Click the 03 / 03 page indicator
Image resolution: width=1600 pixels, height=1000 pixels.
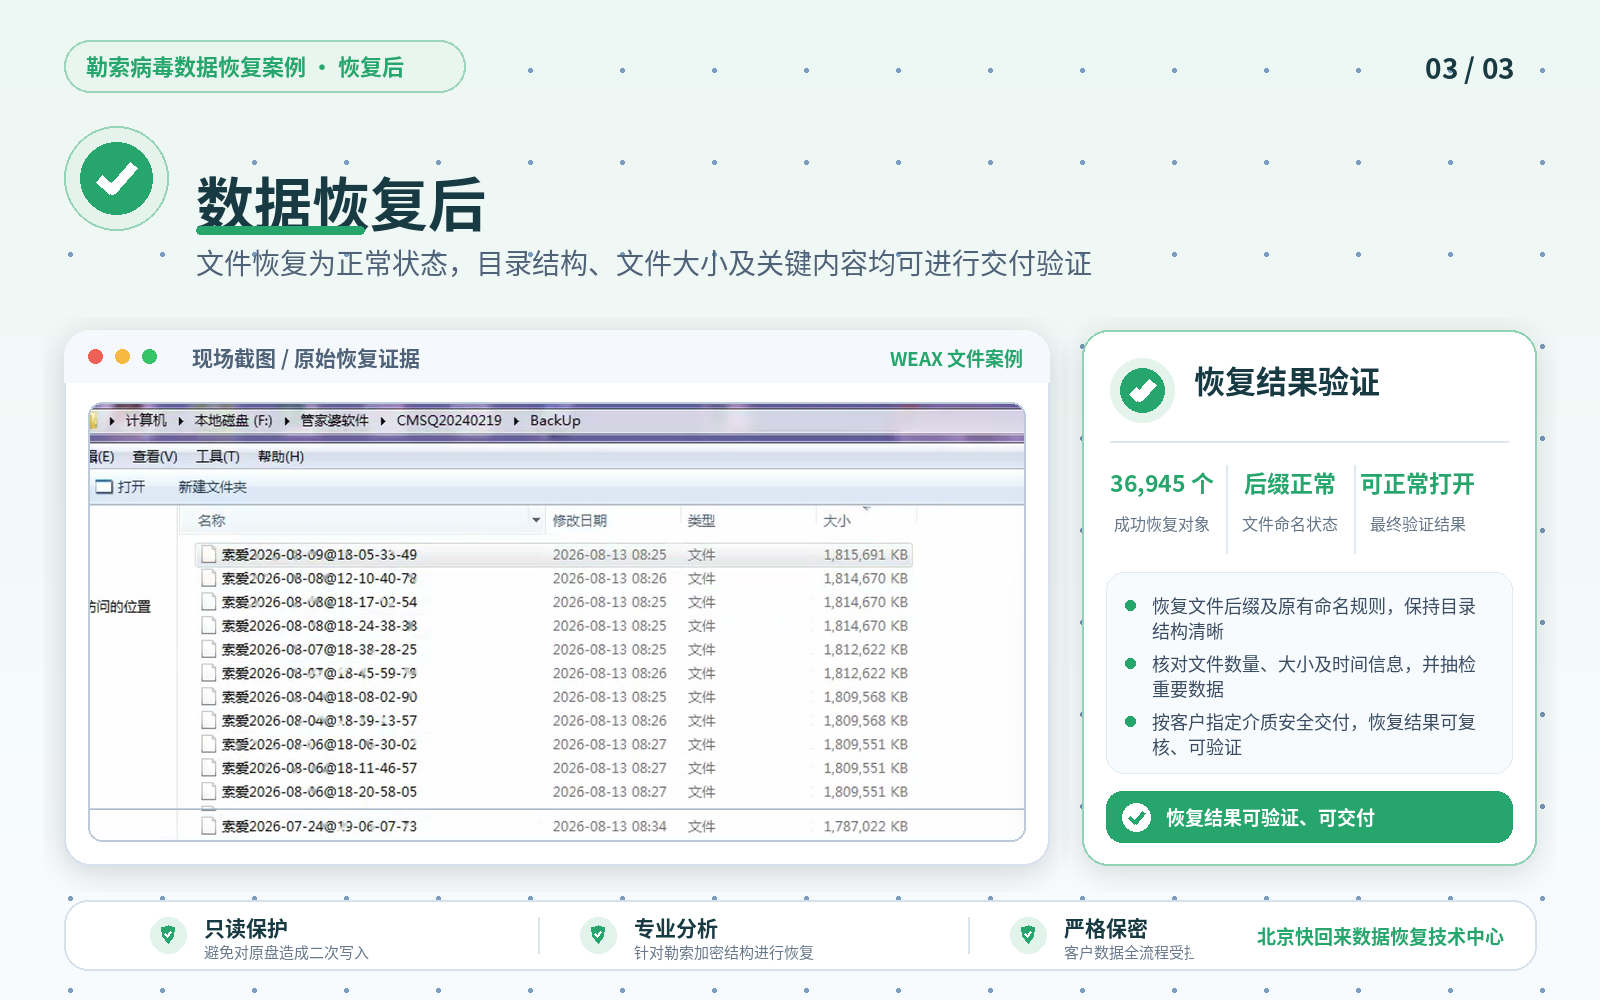1469,69
